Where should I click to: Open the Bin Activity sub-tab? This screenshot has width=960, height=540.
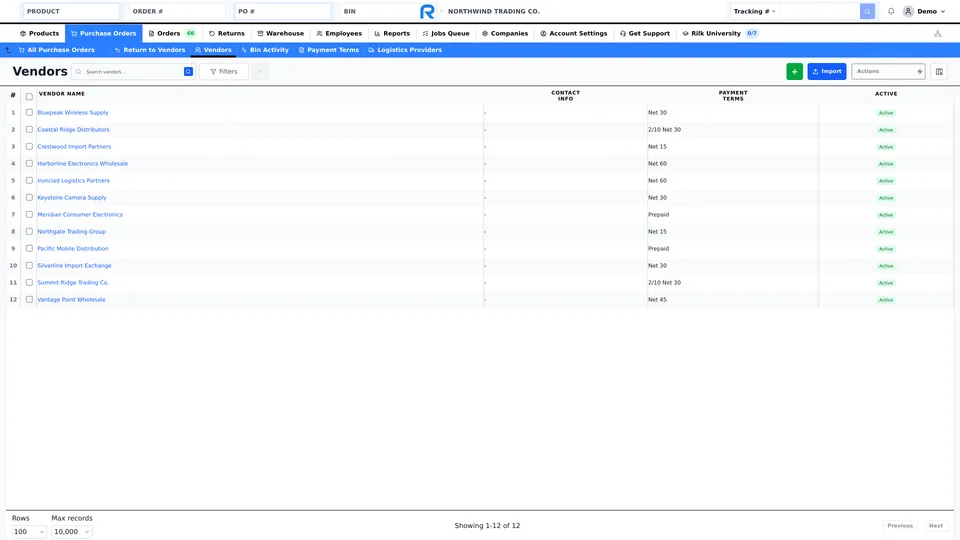pos(264,50)
